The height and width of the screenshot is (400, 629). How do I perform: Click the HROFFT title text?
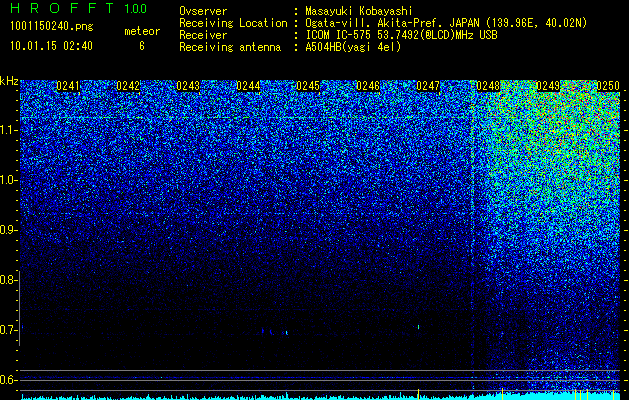pos(62,8)
